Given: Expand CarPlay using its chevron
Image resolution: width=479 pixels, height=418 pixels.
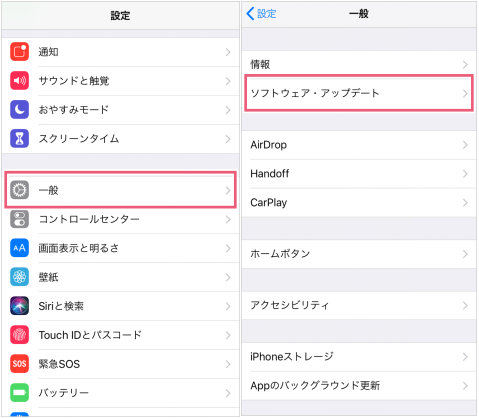Looking at the screenshot, I should (x=465, y=203).
